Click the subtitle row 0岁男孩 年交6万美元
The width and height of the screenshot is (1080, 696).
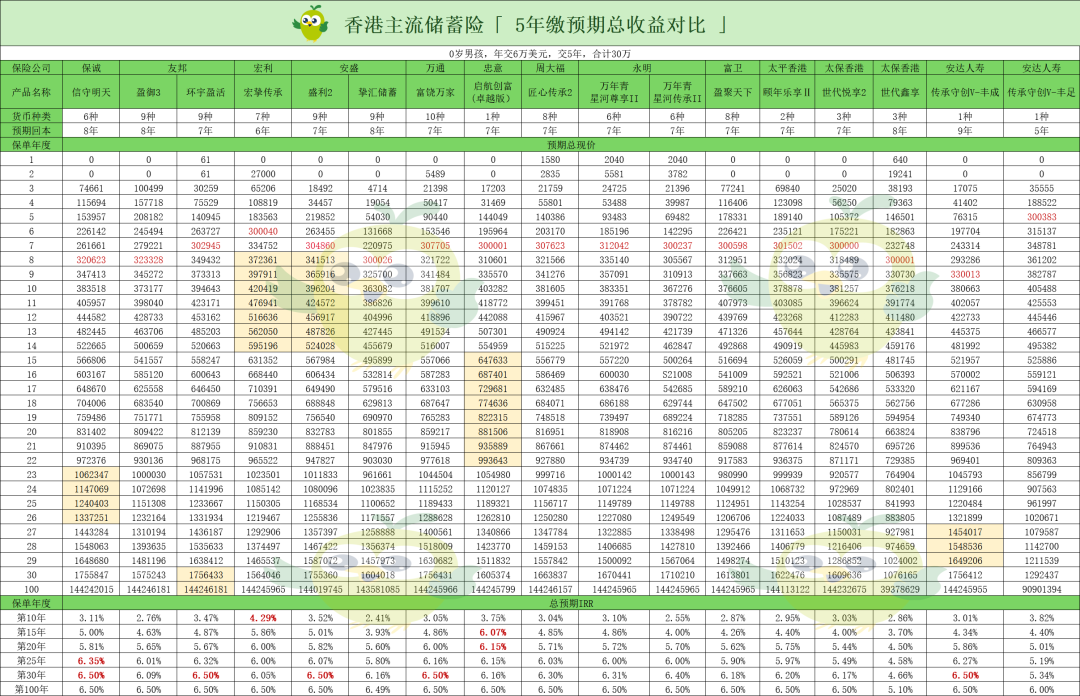coord(539,52)
